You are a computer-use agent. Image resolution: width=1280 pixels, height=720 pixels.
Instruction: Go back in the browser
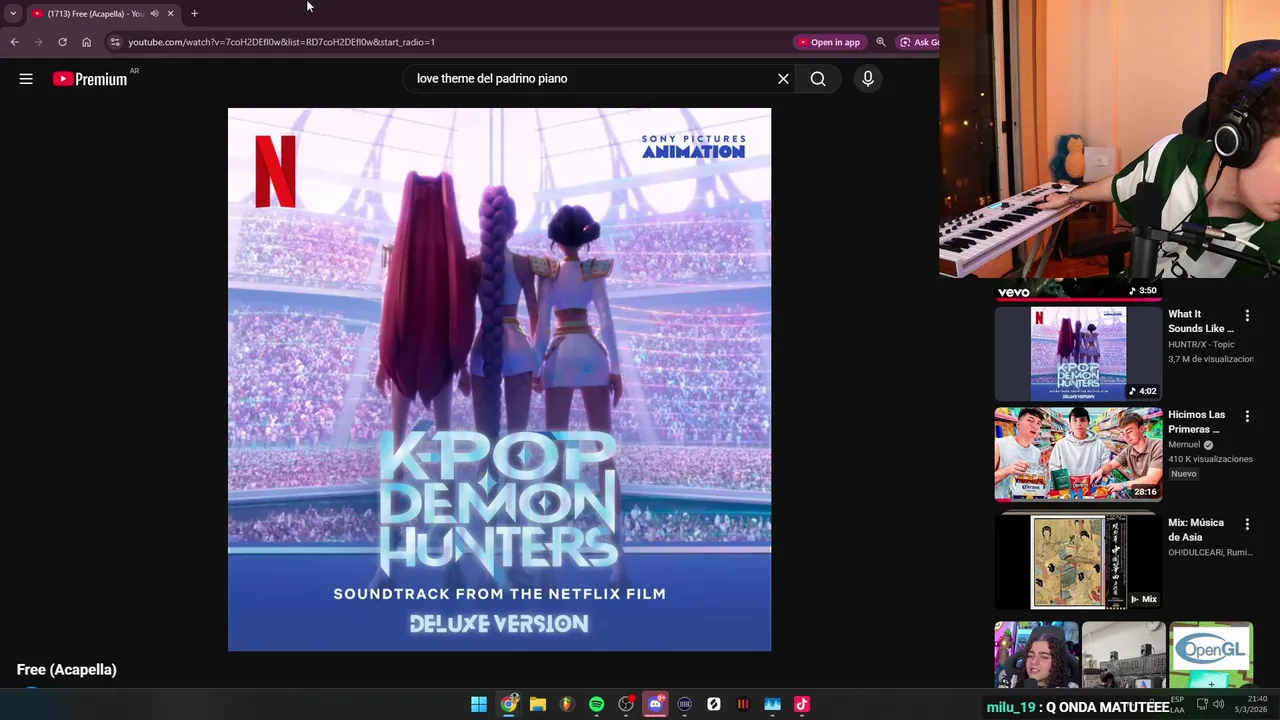tap(14, 42)
